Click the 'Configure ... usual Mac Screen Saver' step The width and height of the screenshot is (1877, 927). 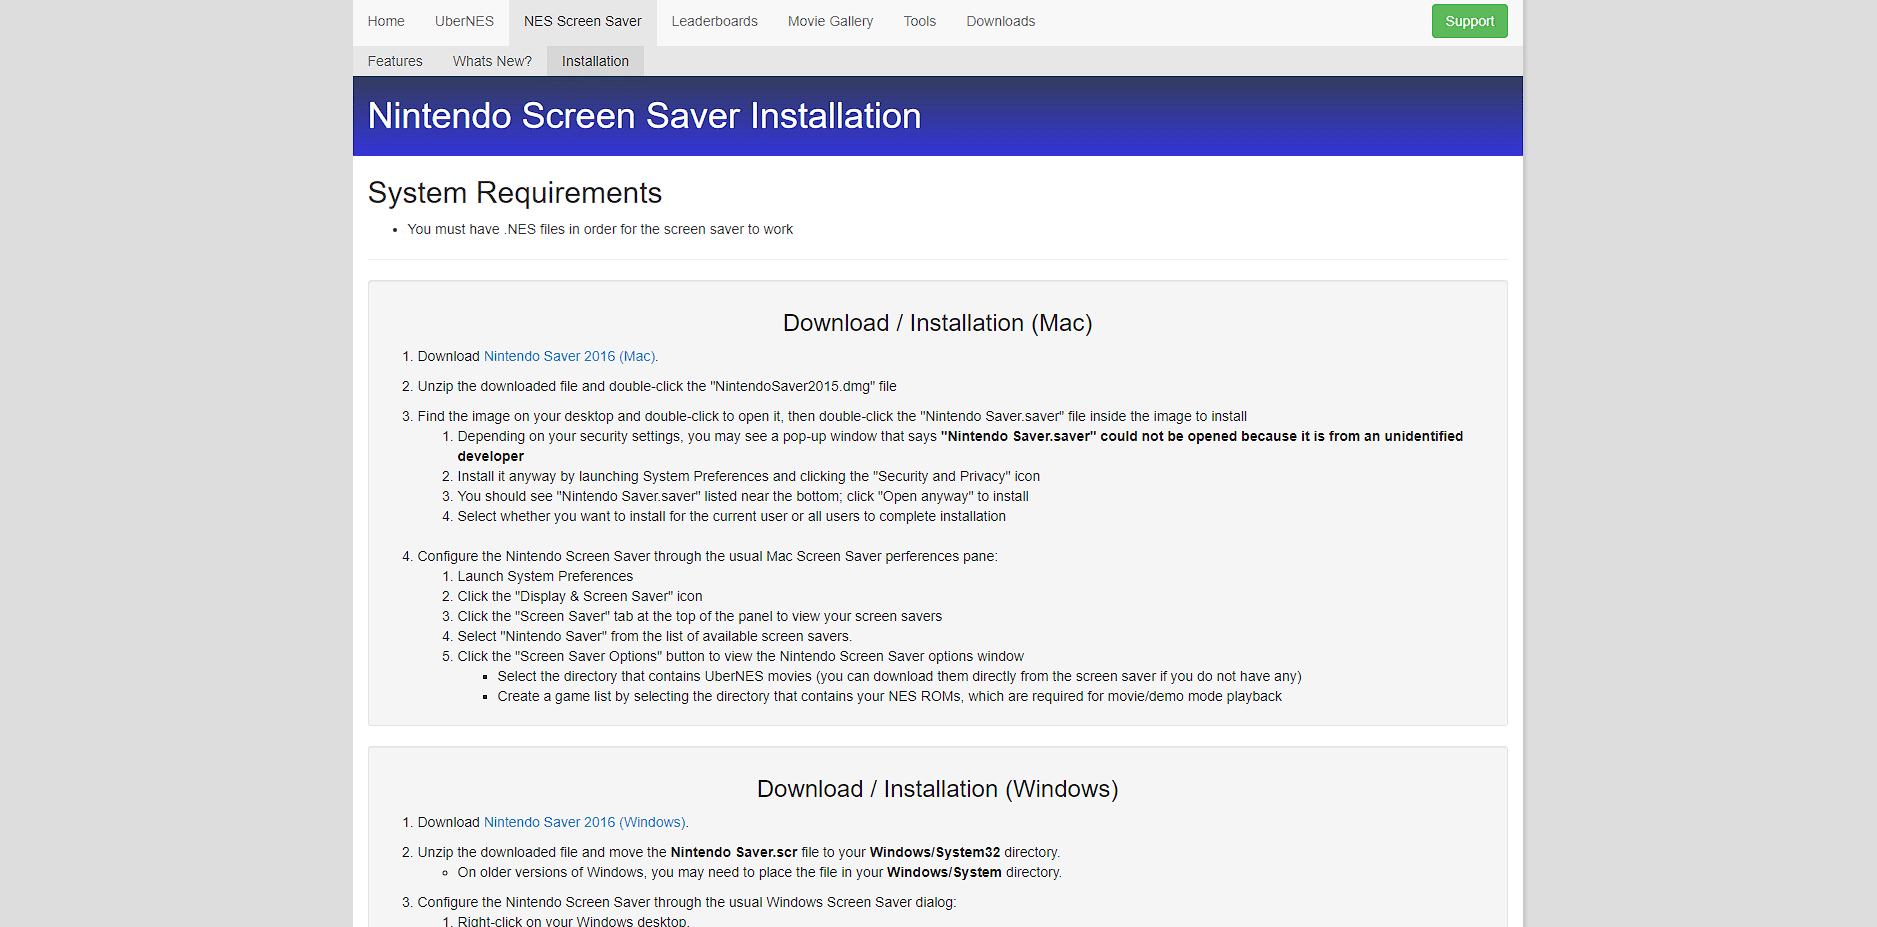(707, 556)
